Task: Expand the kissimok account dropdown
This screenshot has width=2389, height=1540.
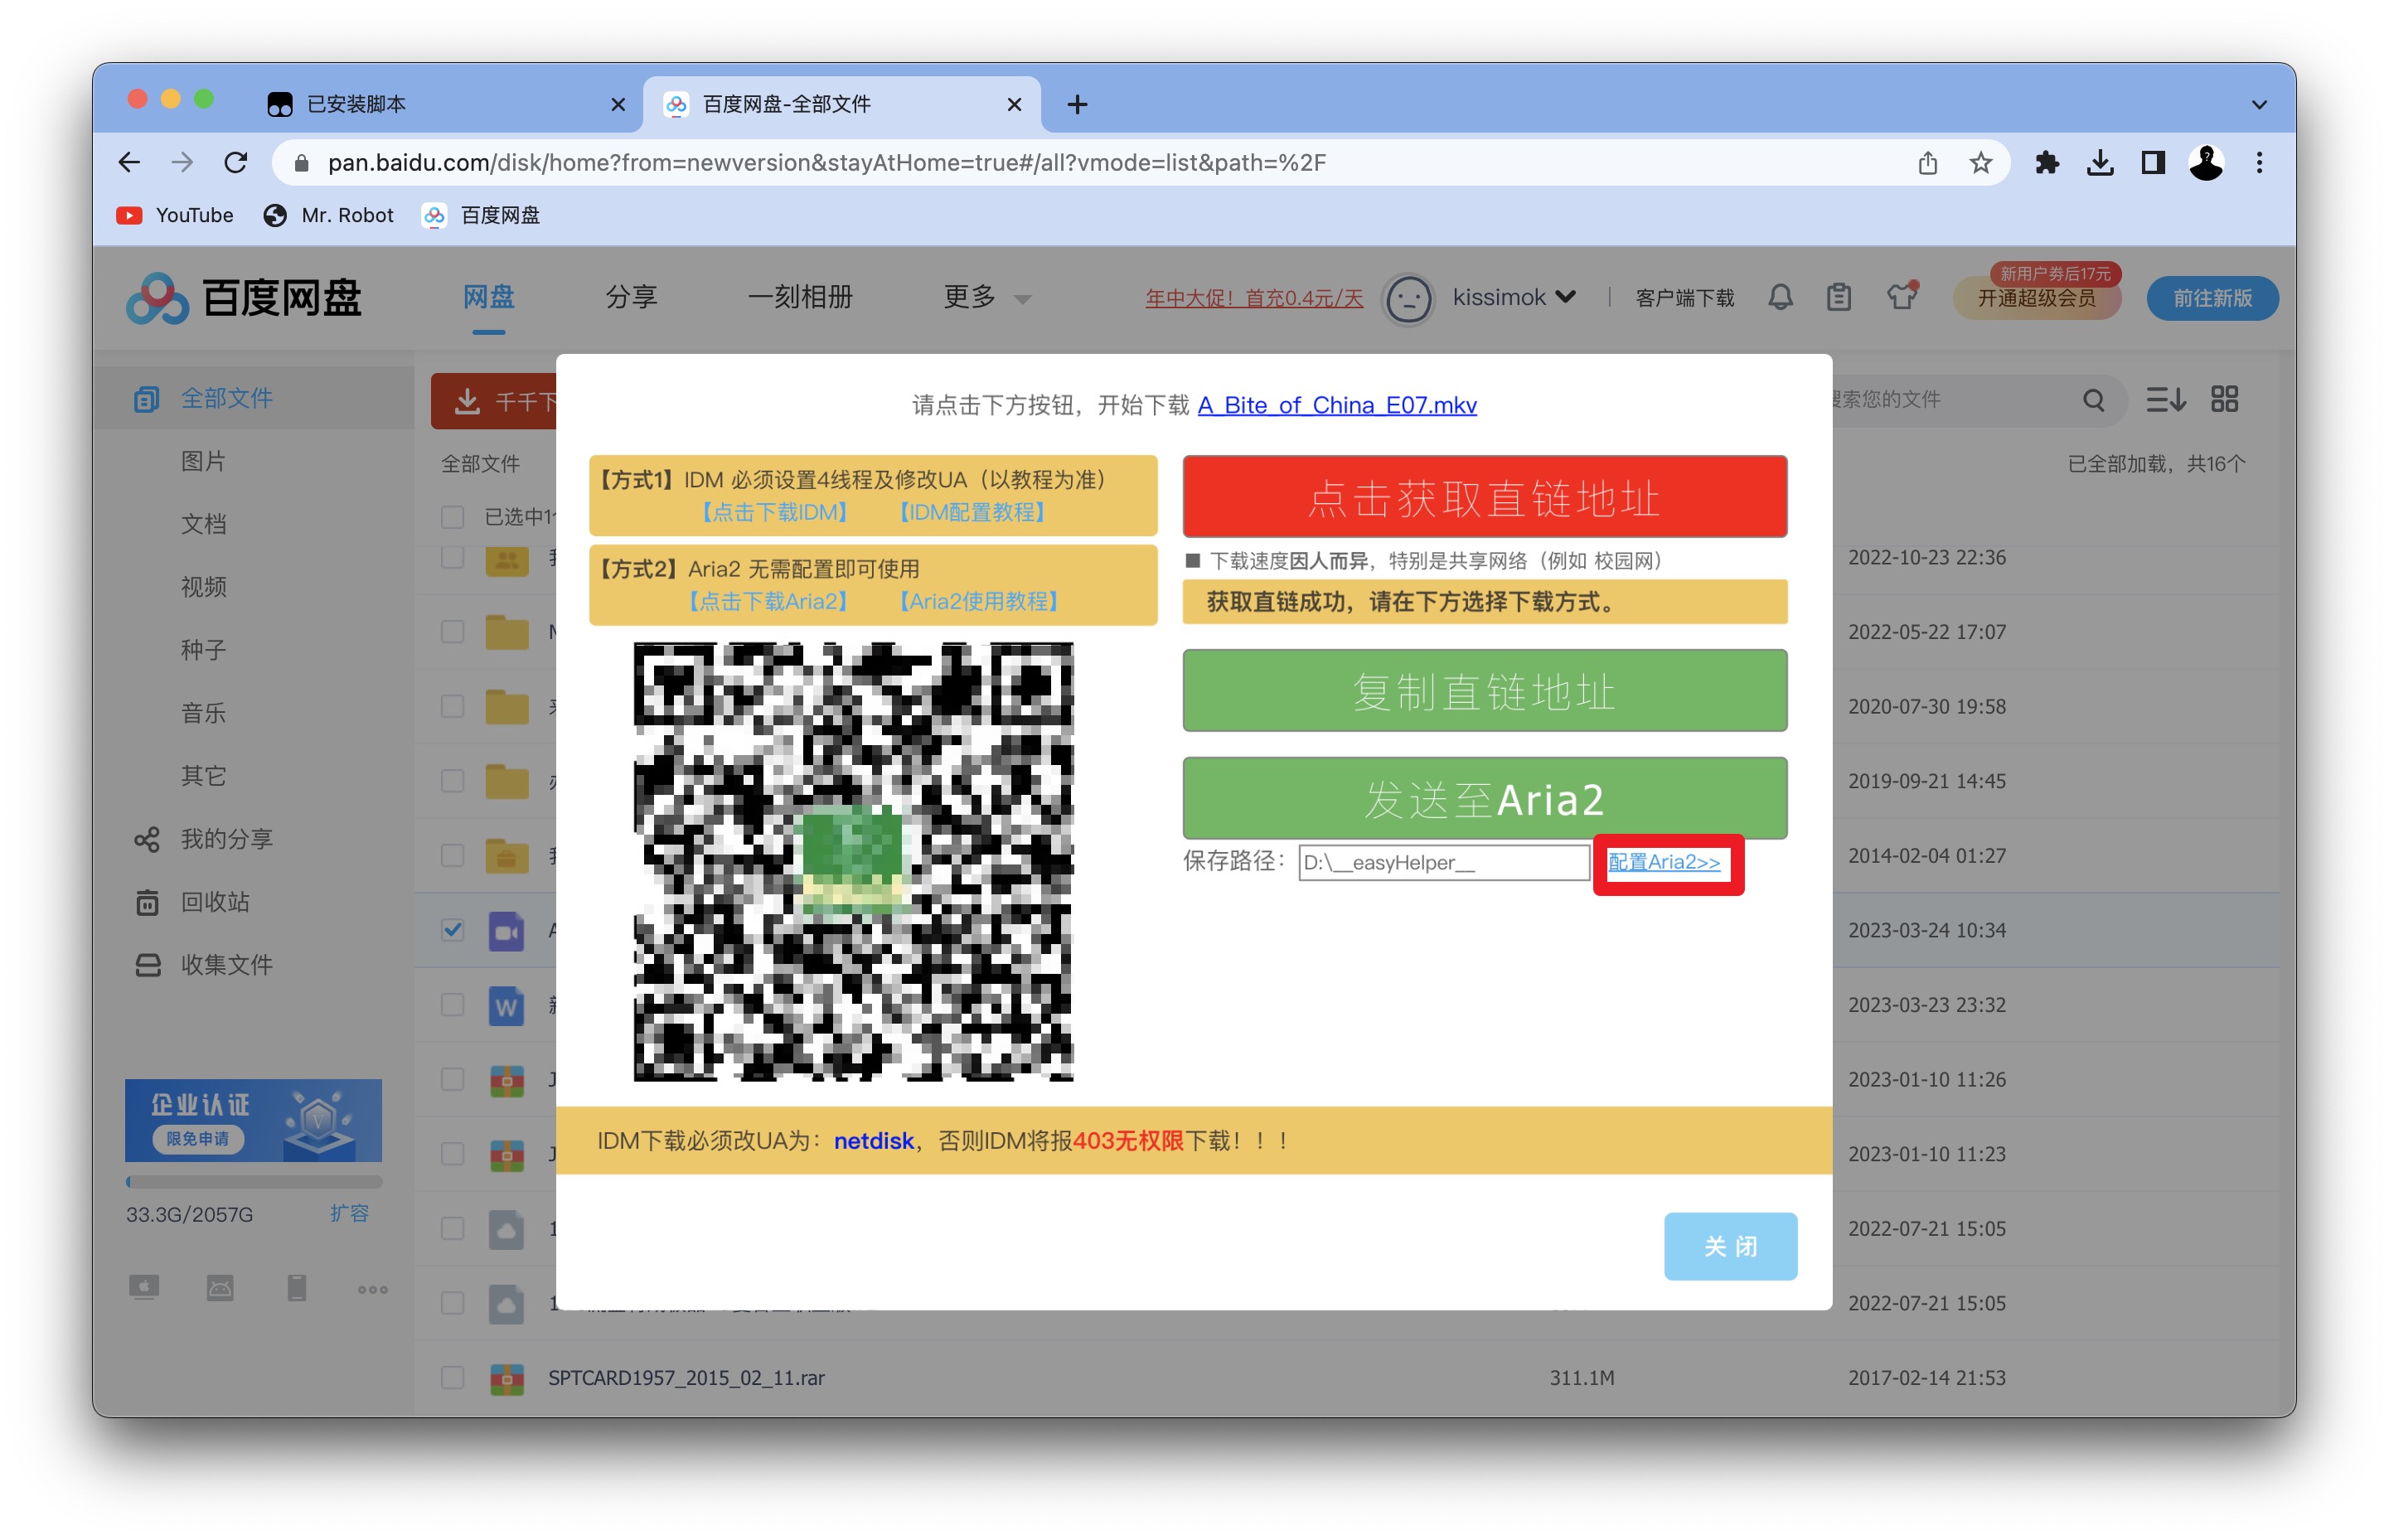Action: tap(1513, 297)
